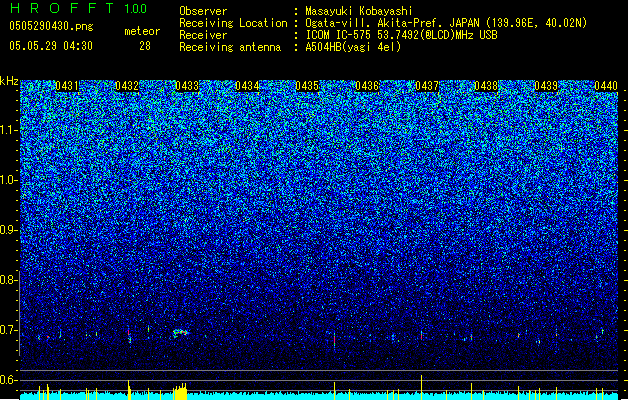The height and width of the screenshot is (400, 629).
Task: Click antenna text A504HB(yagi 4el)
Action: [x=353, y=47]
